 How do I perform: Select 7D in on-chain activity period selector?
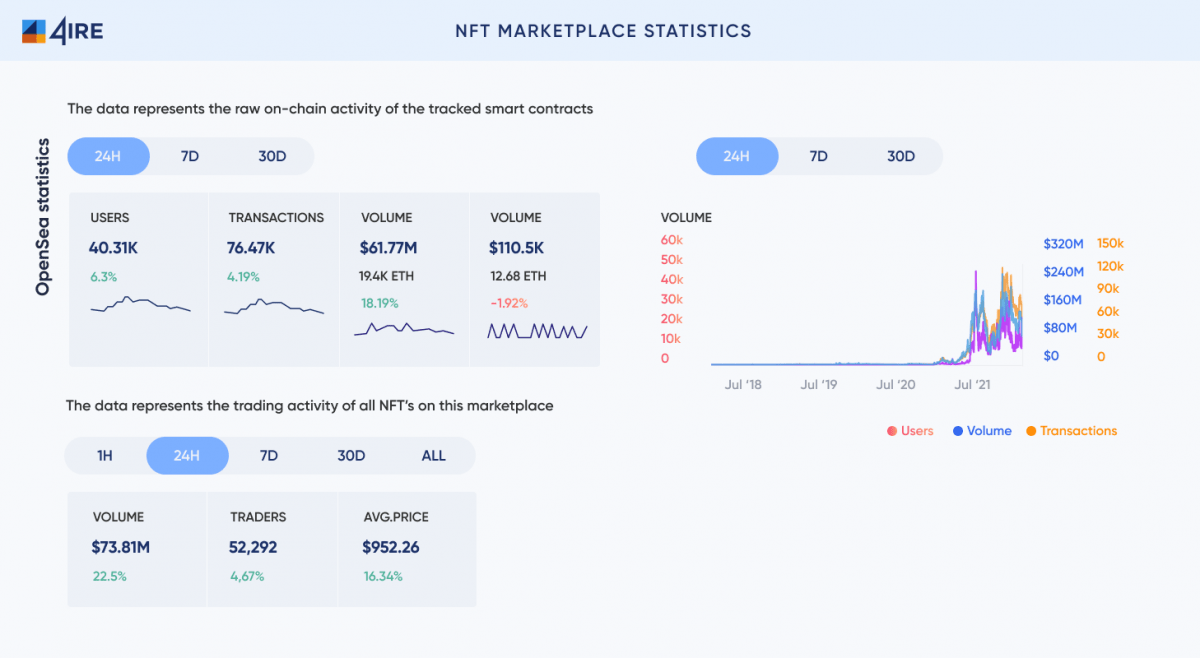pos(190,157)
